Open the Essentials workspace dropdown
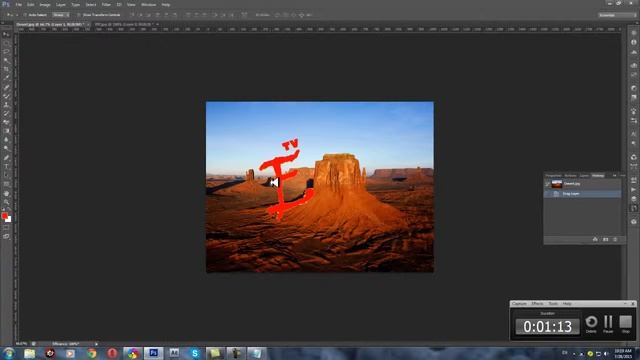The width and height of the screenshot is (640, 360). click(617, 15)
